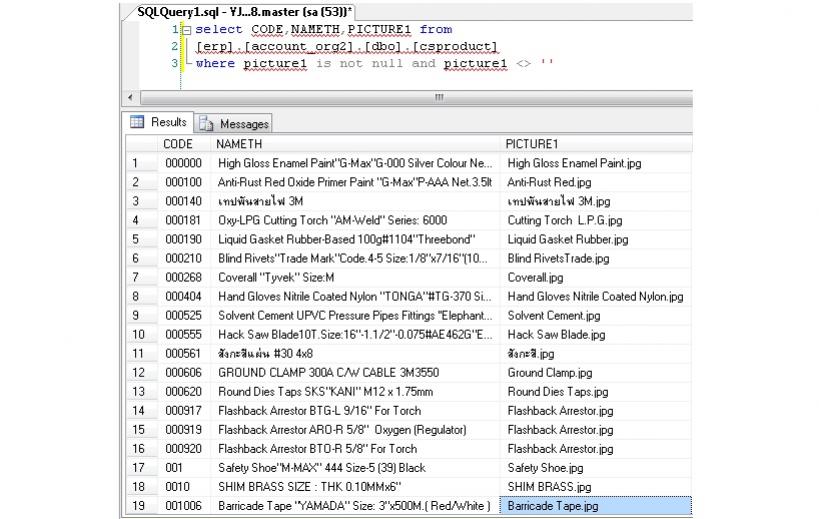This screenshot has width=819, height=519.
Task: Click the 'High Gloss Enamel Paint.jpg' cell
Action: click(x=596, y=163)
